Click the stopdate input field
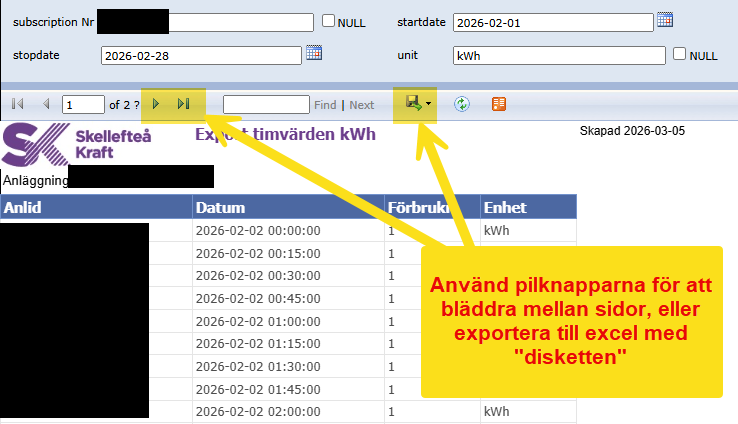The height and width of the screenshot is (424, 738). (199, 54)
